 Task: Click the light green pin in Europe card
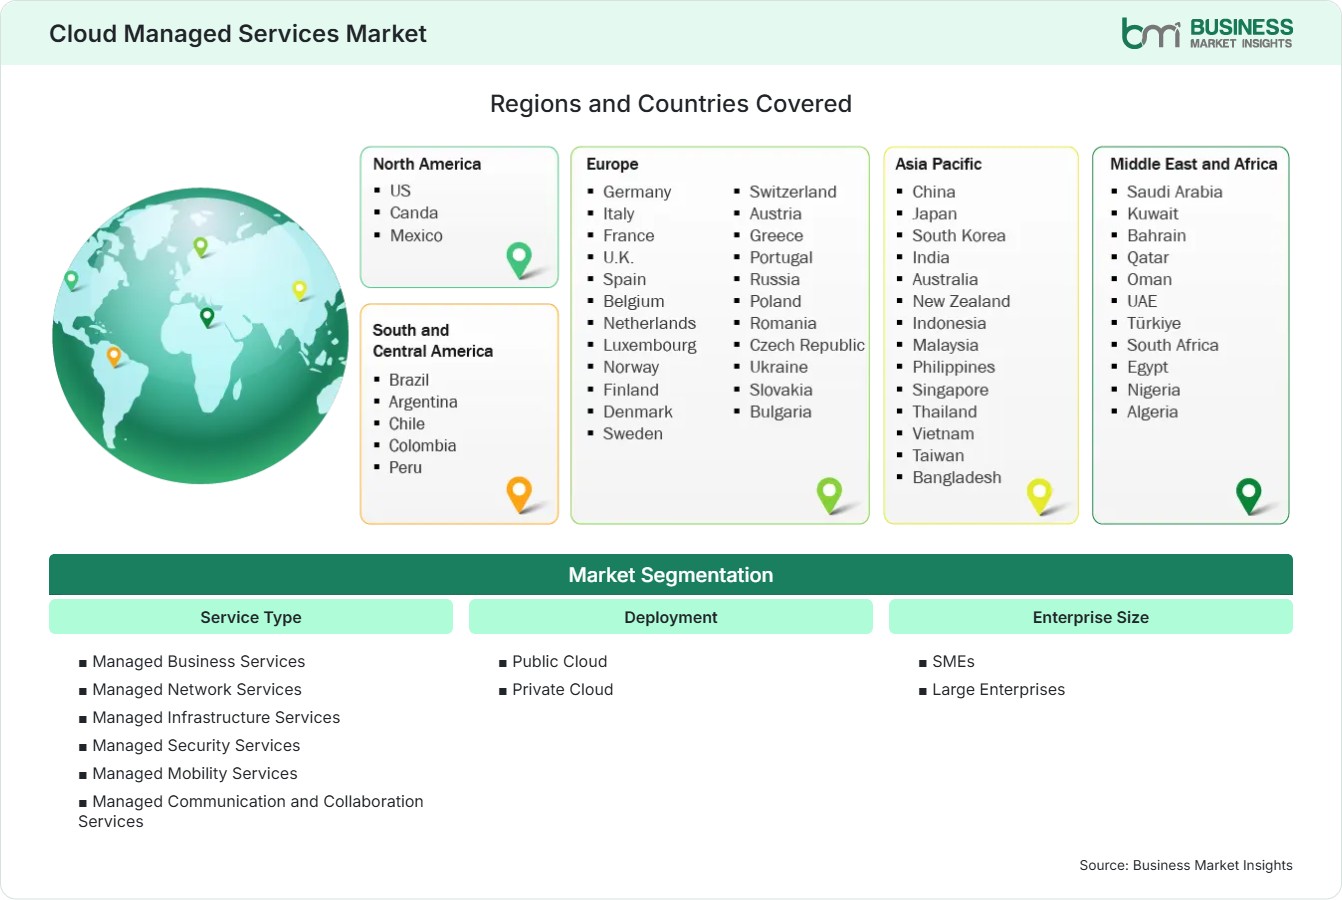[x=829, y=494]
